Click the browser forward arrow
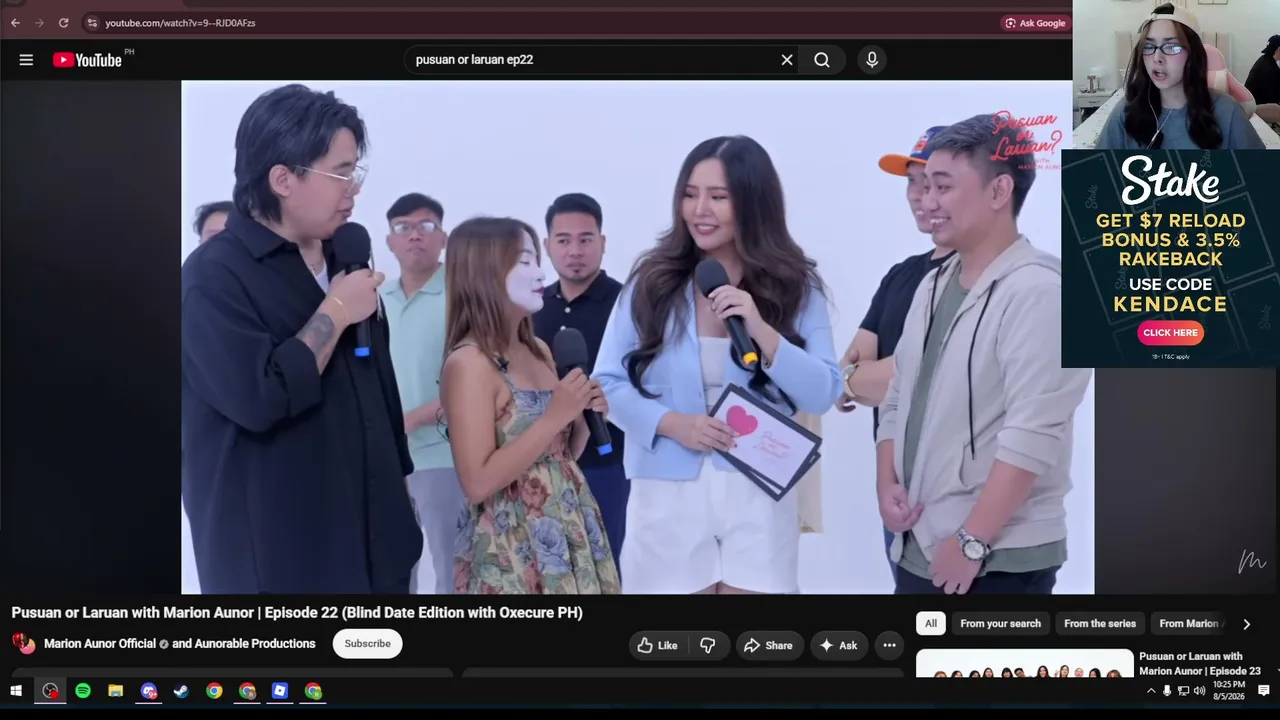Screen dimensions: 1280x720 (39, 23)
